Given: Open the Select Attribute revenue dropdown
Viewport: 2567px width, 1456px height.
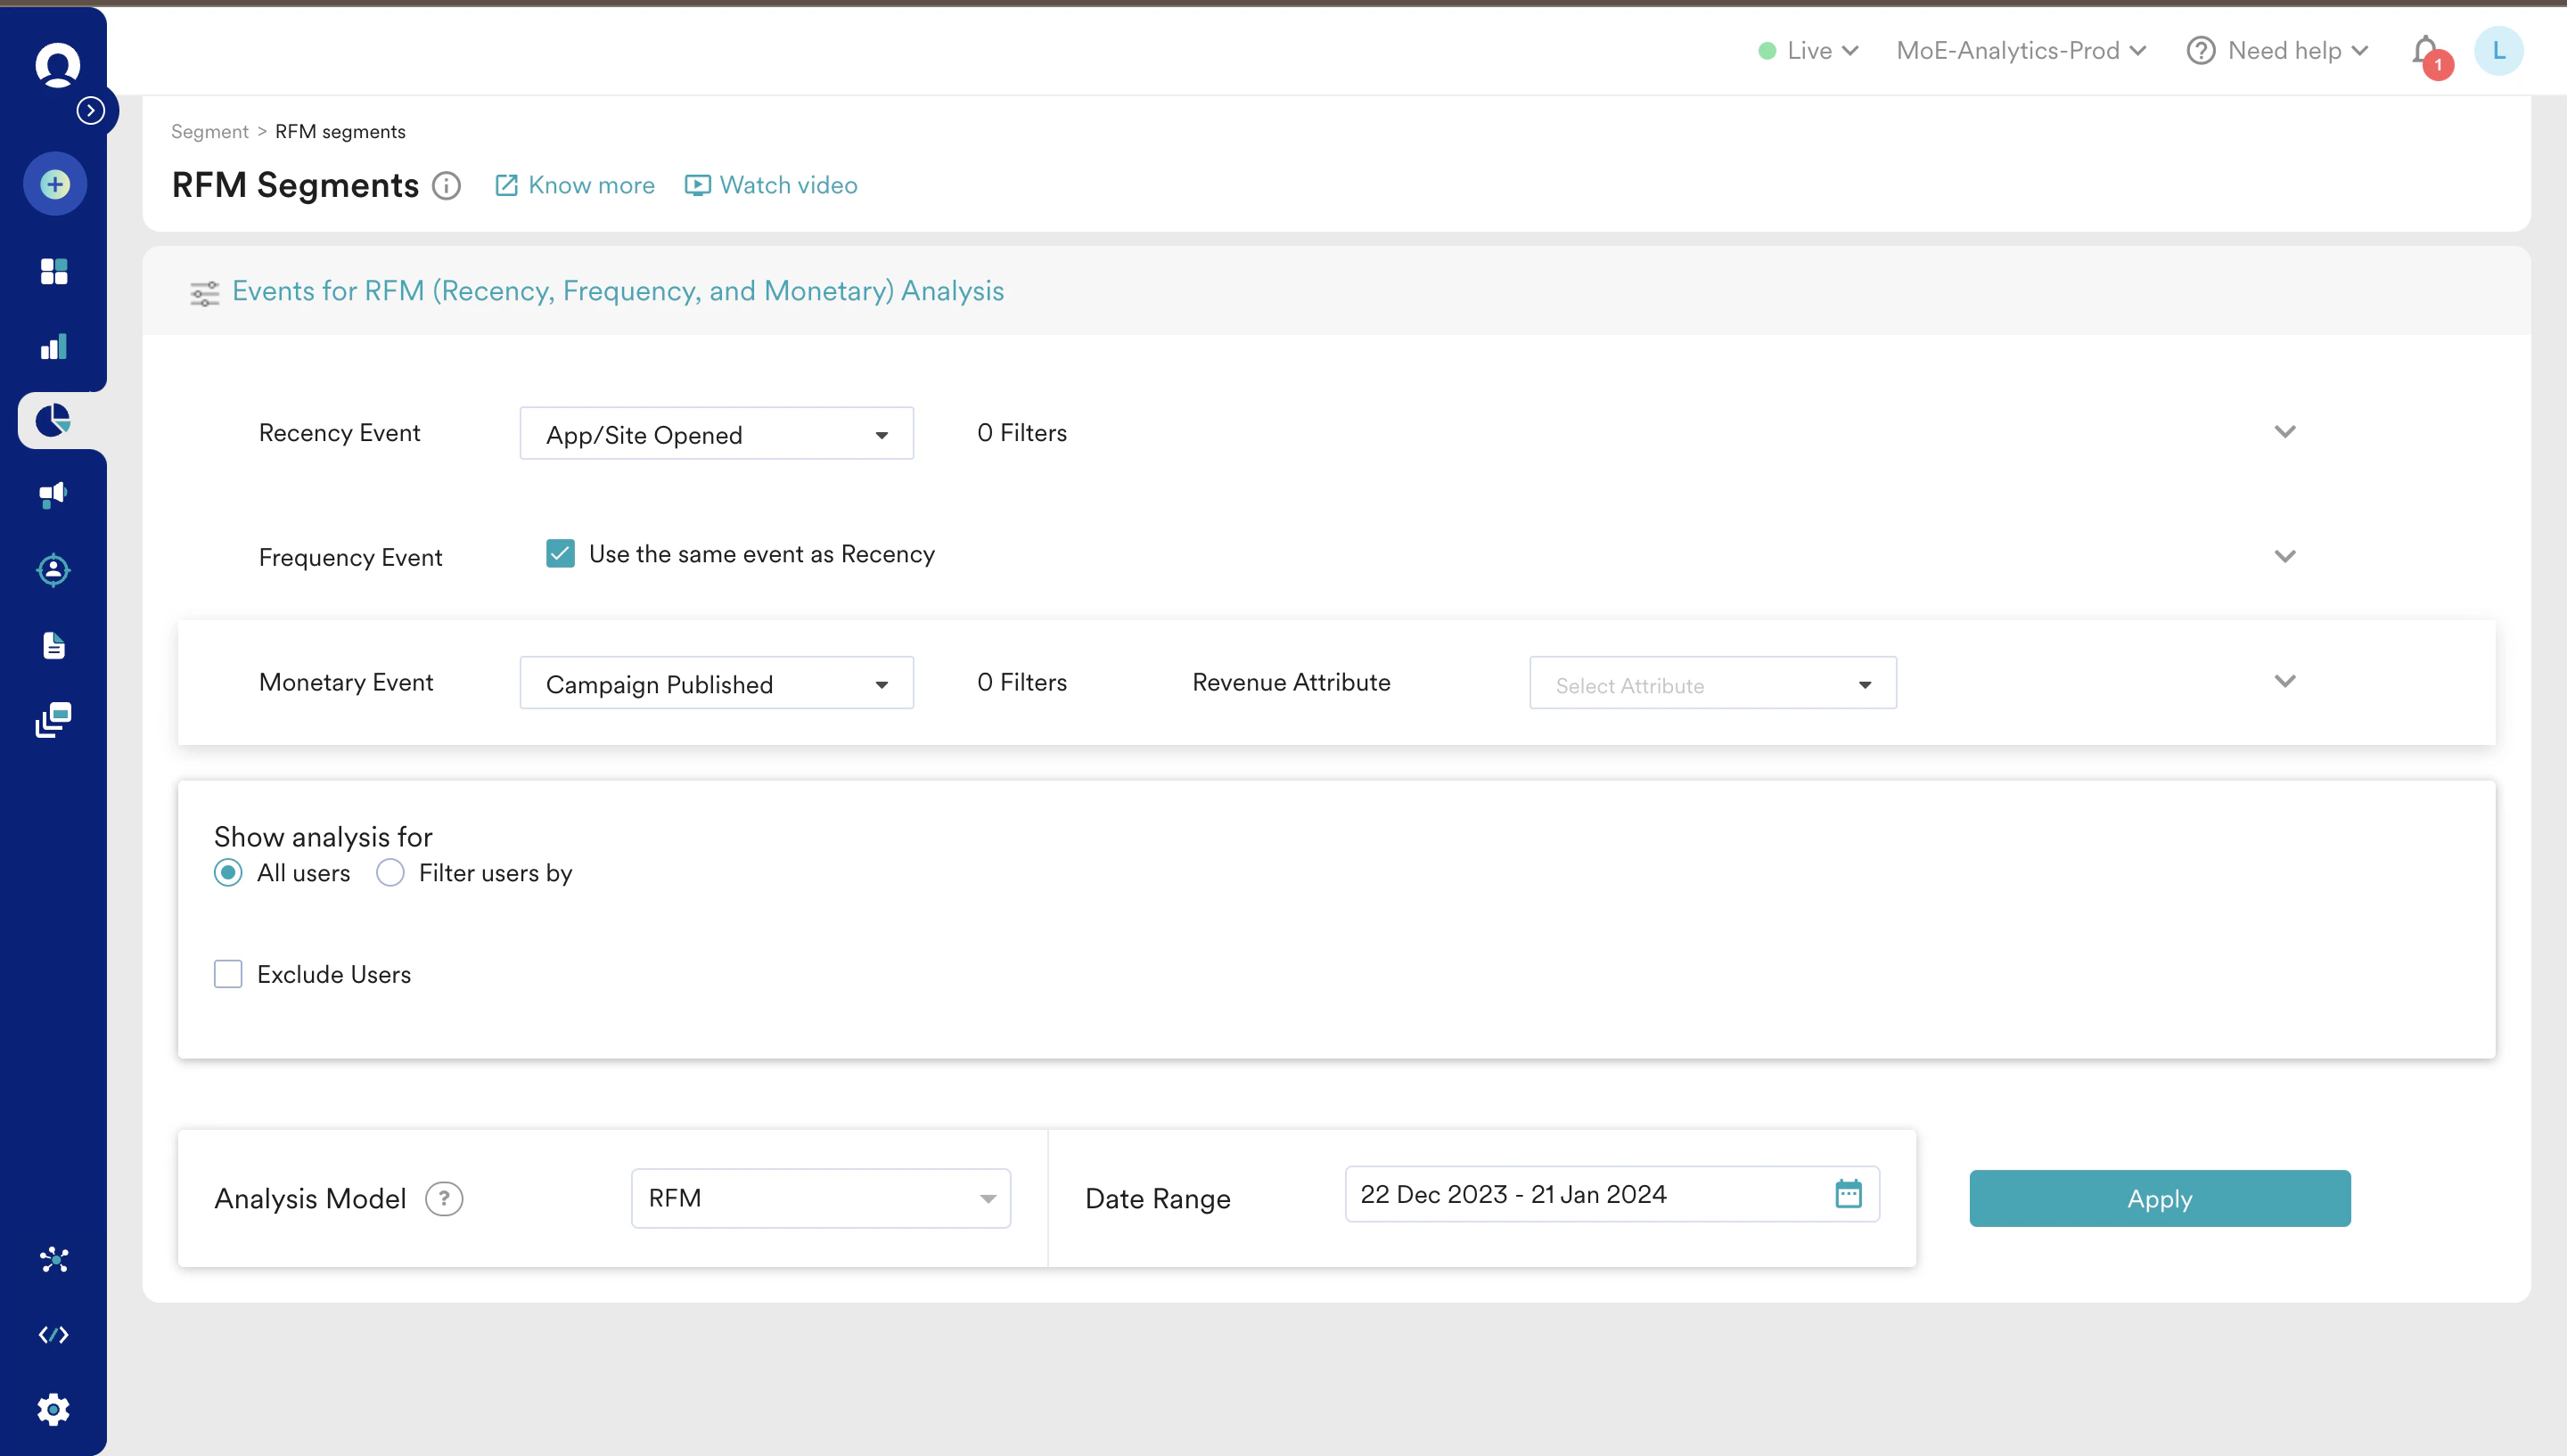Looking at the screenshot, I should [1712, 684].
